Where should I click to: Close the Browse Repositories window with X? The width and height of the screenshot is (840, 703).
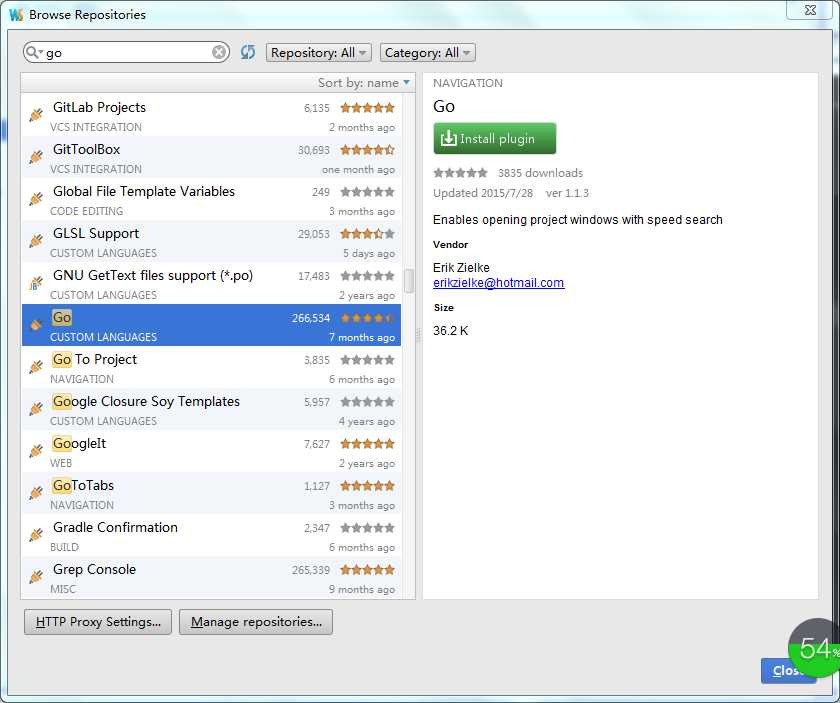[811, 10]
